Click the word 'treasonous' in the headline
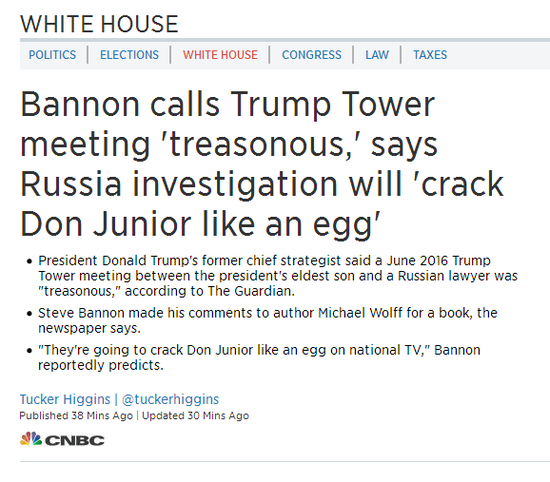 (x=256, y=144)
